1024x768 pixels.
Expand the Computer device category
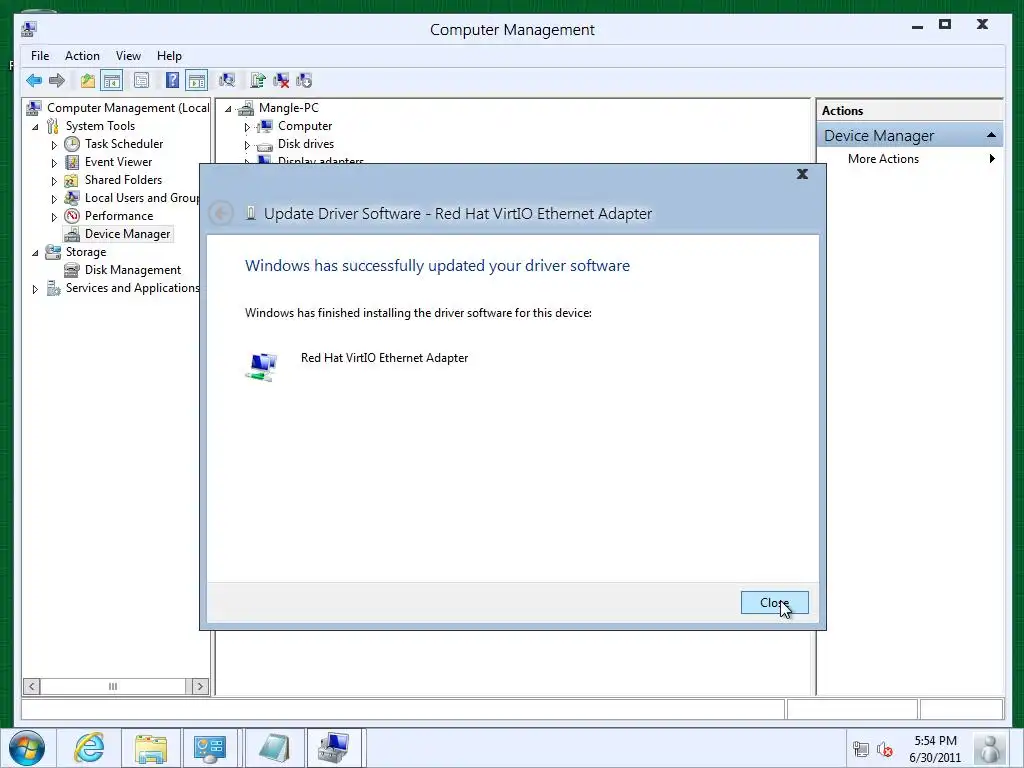pos(247,127)
